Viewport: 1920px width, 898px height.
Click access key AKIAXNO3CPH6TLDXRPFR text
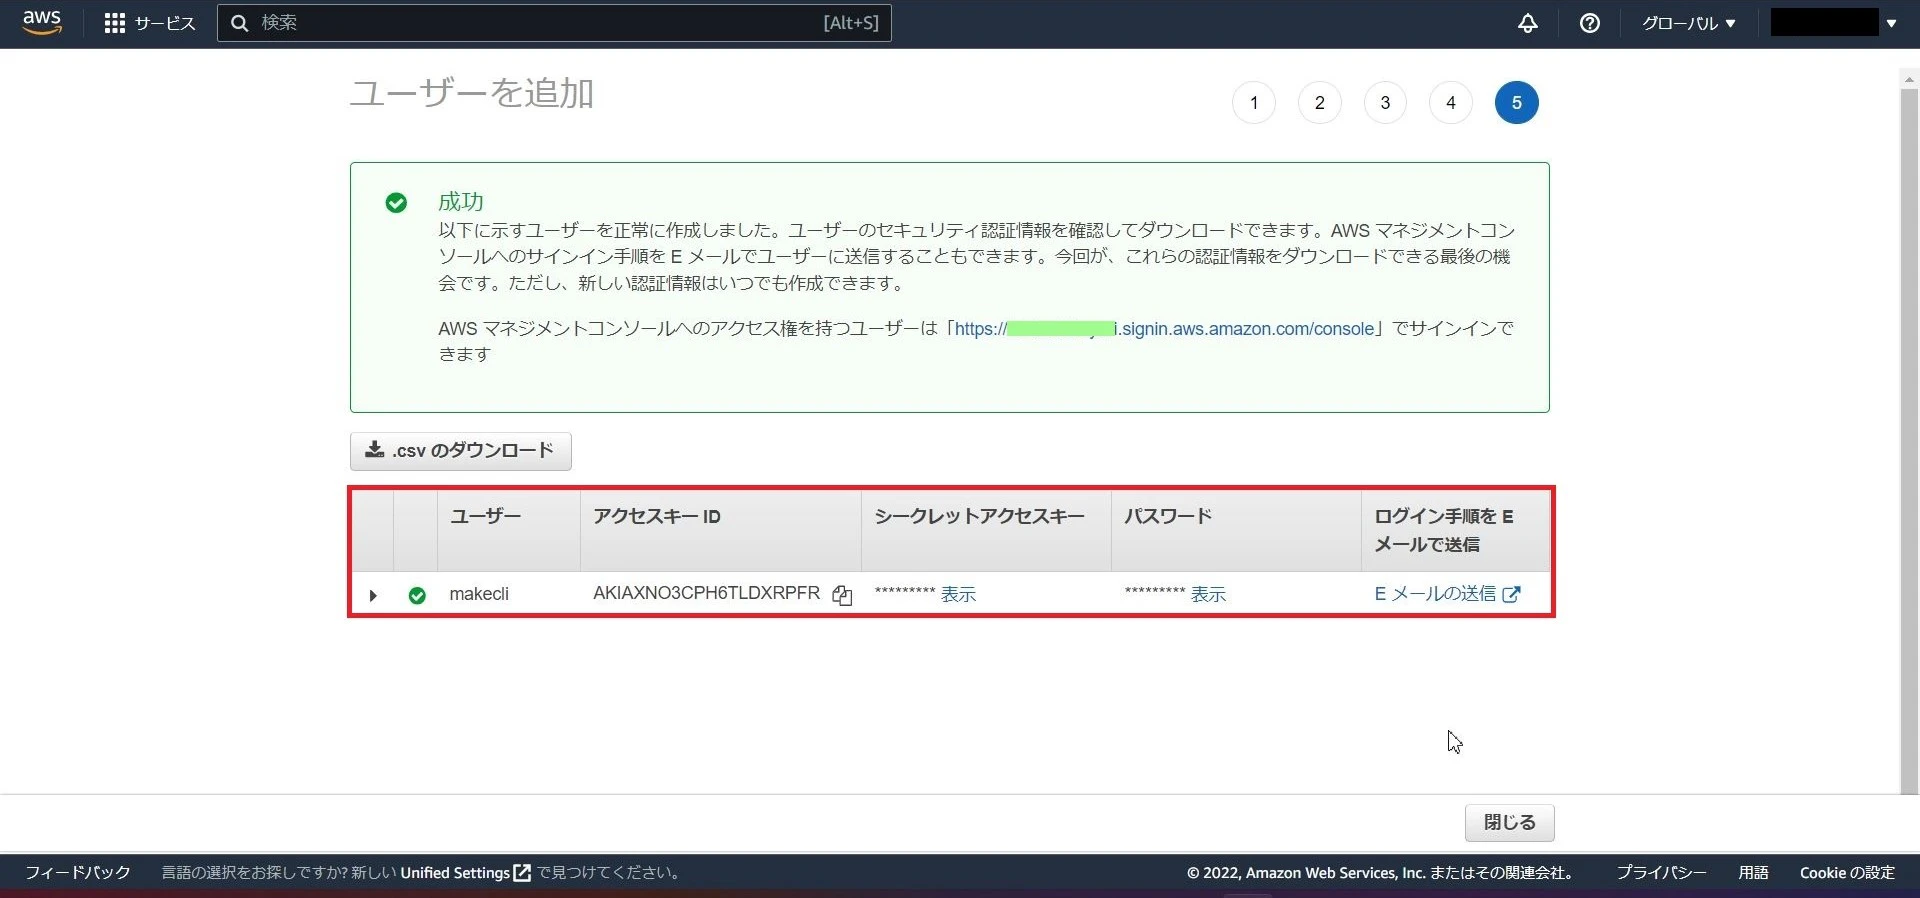pyautogui.click(x=706, y=593)
